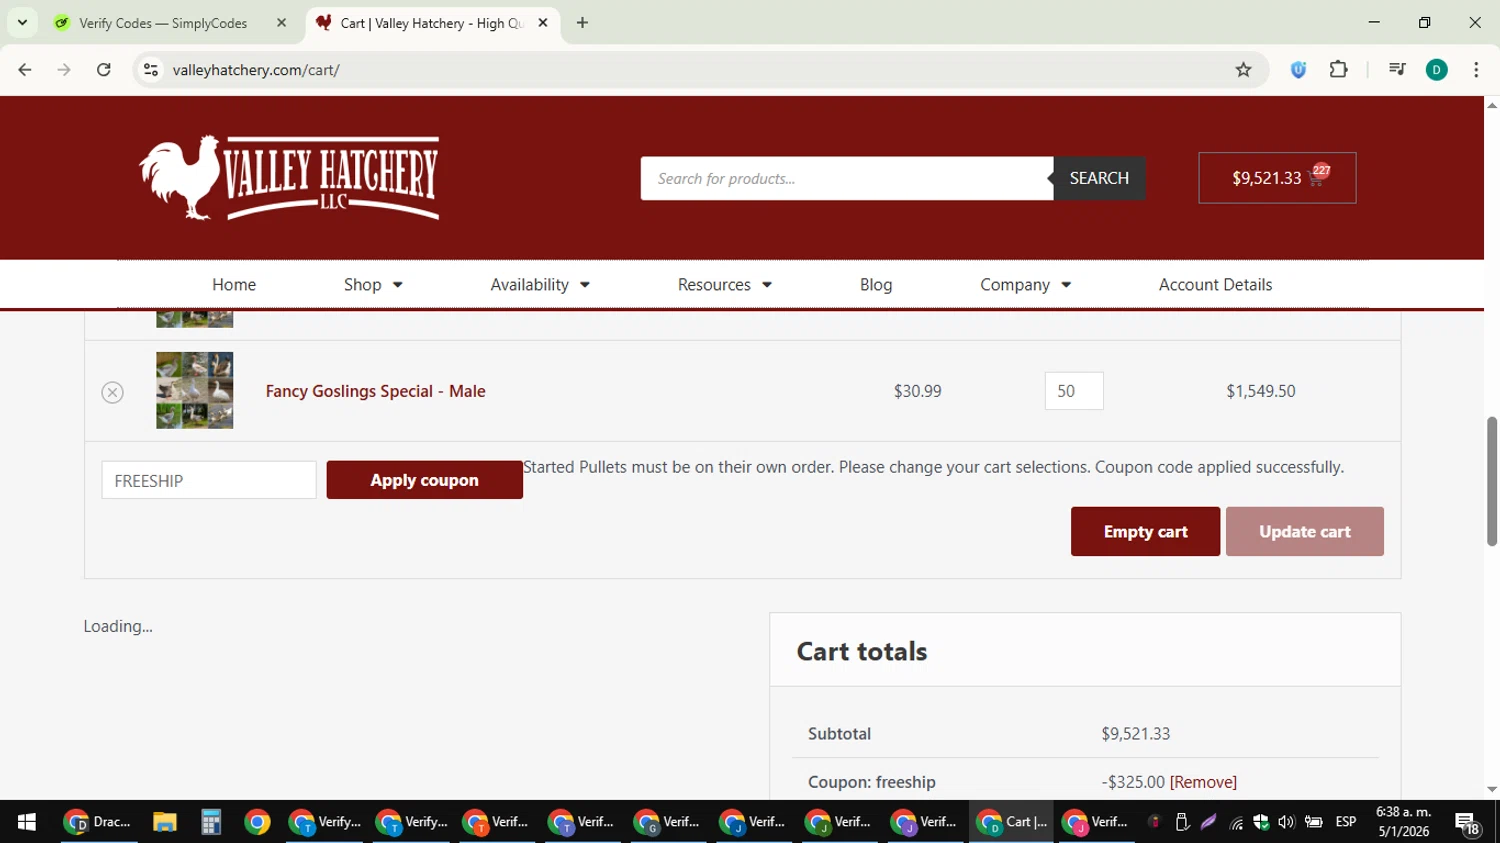The height and width of the screenshot is (843, 1500).
Task: Open the notification center with 18 alerts
Action: coord(1467,823)
